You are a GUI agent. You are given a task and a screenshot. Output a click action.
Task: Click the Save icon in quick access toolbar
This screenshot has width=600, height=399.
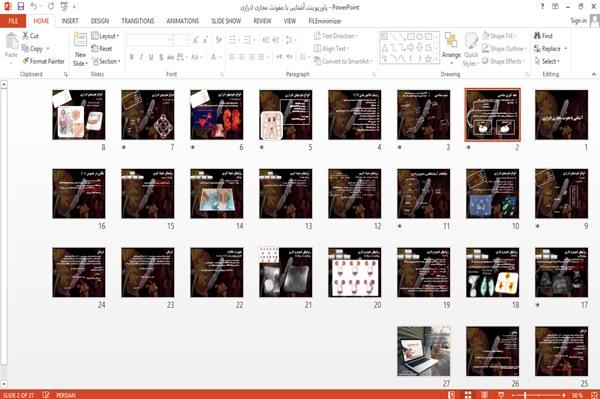coord(21,6)
